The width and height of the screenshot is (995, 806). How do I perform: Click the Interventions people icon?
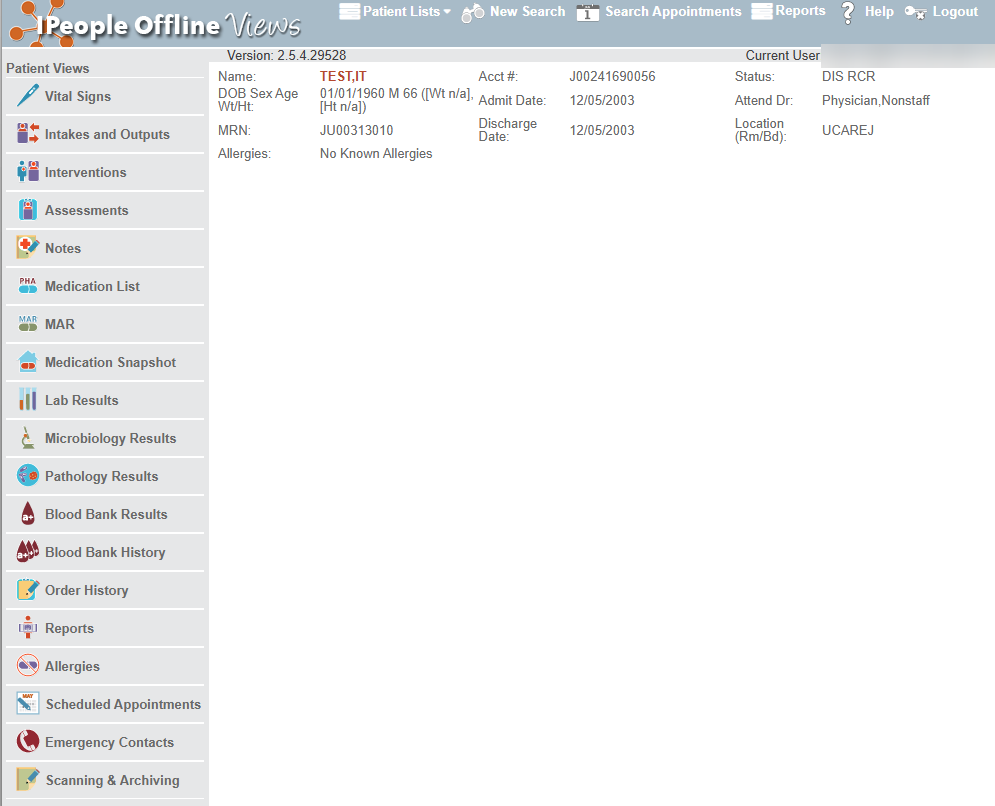pos(28,171)
